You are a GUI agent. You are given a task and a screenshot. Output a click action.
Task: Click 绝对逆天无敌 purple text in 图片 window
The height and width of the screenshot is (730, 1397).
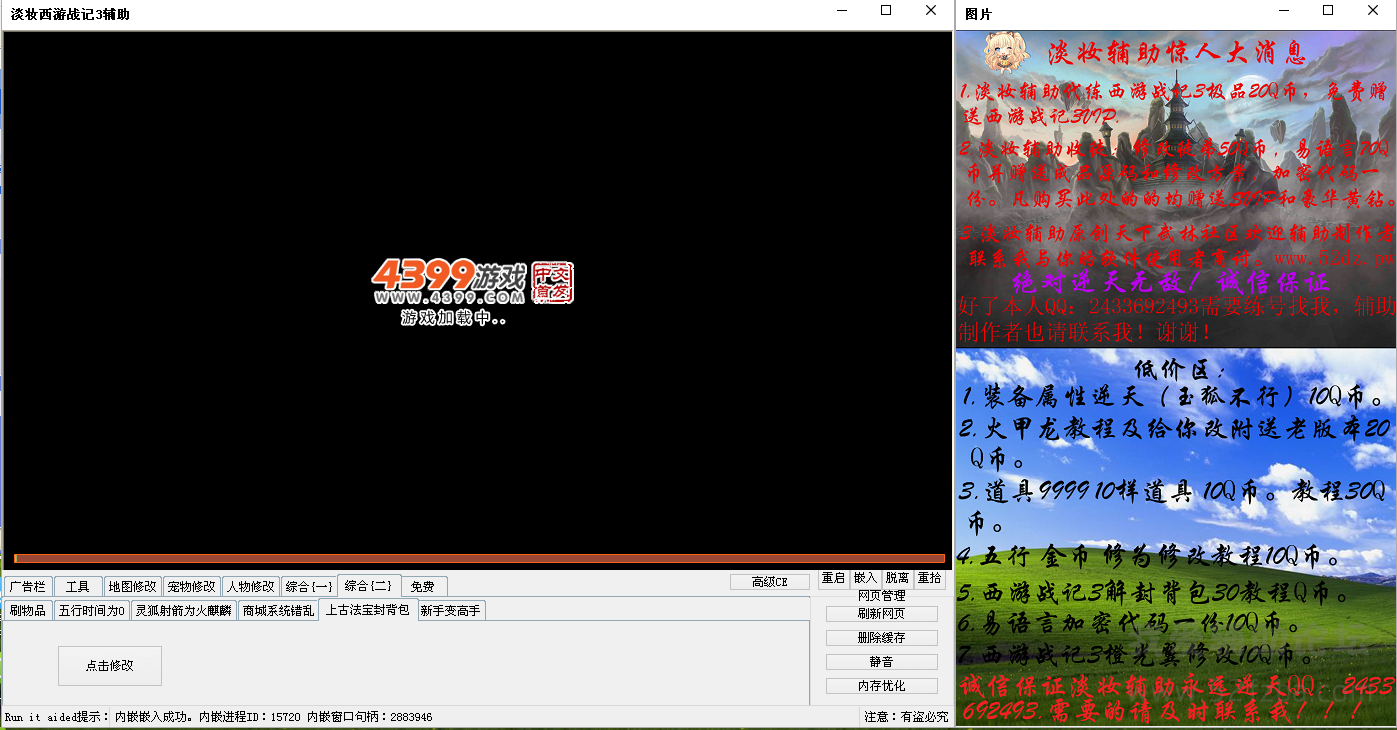point(1171,282)
